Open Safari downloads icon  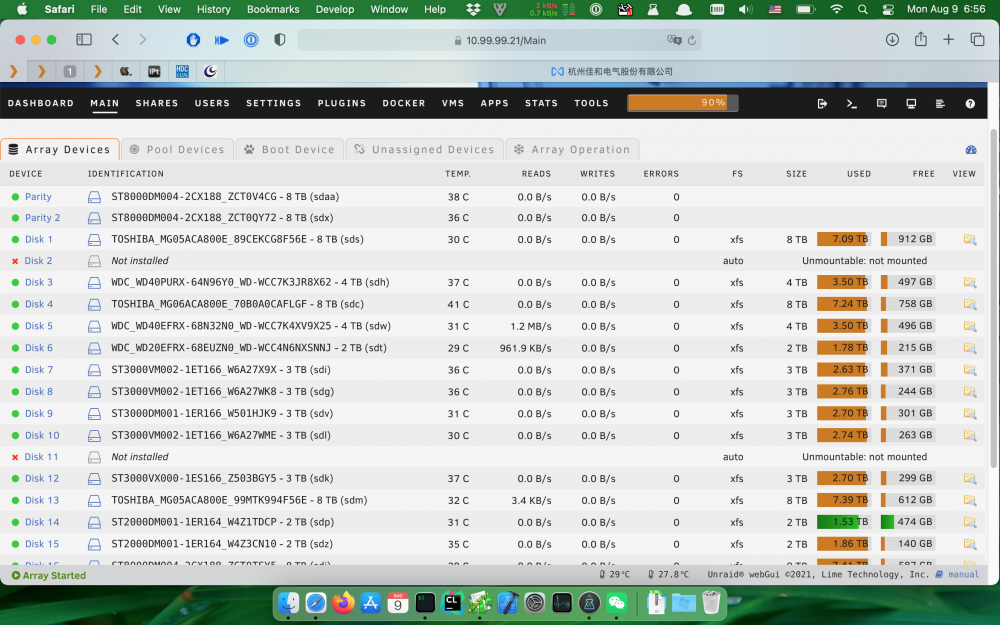(892, 40)
